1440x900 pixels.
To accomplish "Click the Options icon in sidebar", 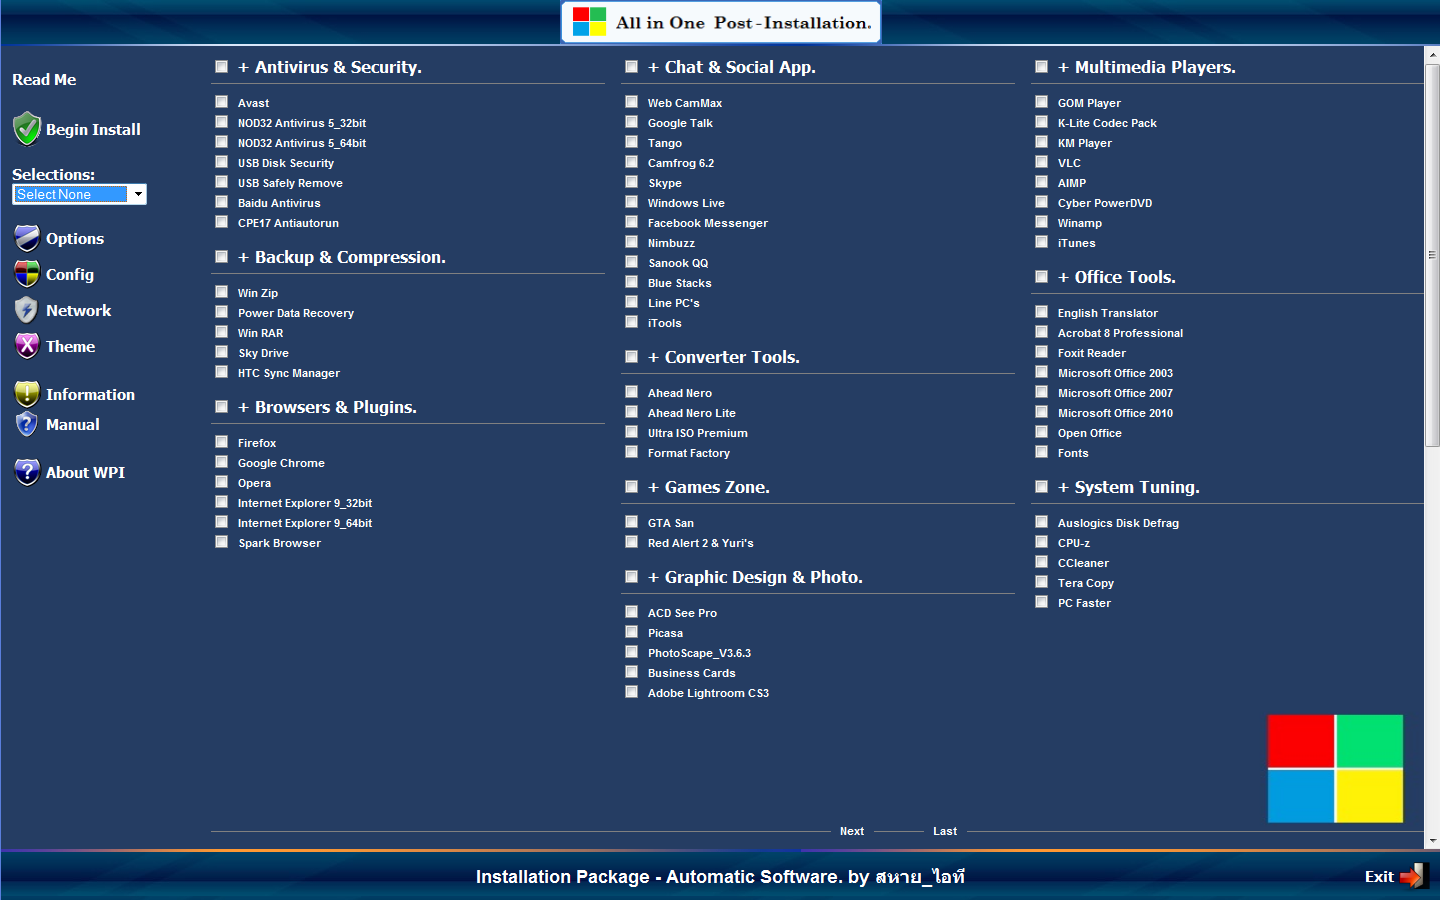I will [x=27, y=238].
